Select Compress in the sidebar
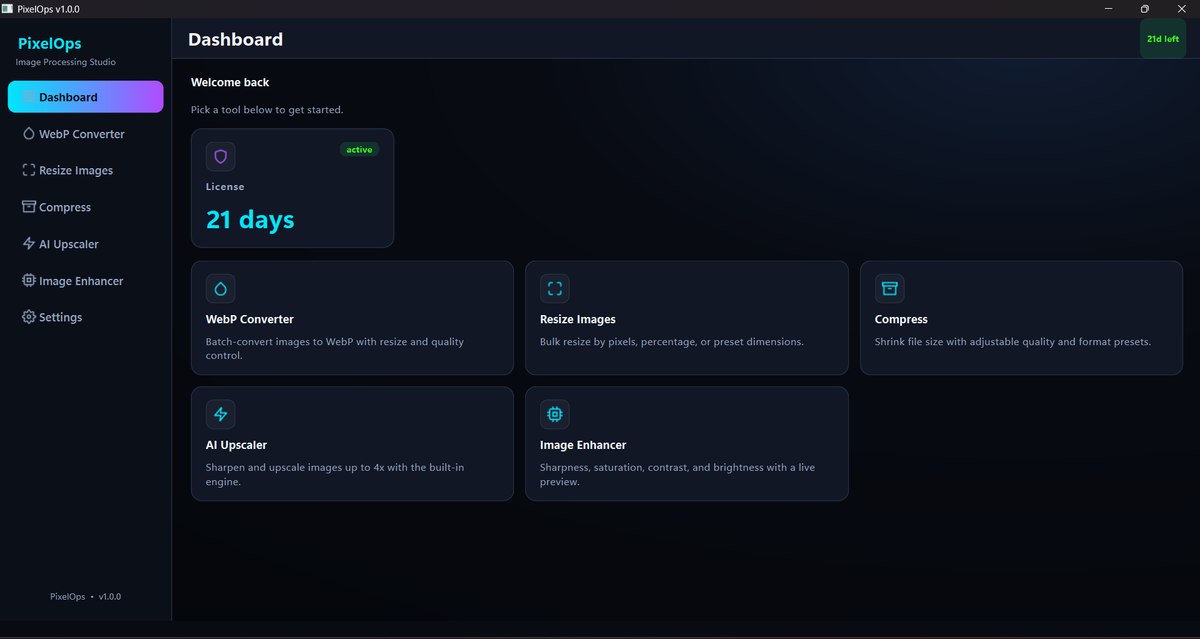 click(86, 207)
